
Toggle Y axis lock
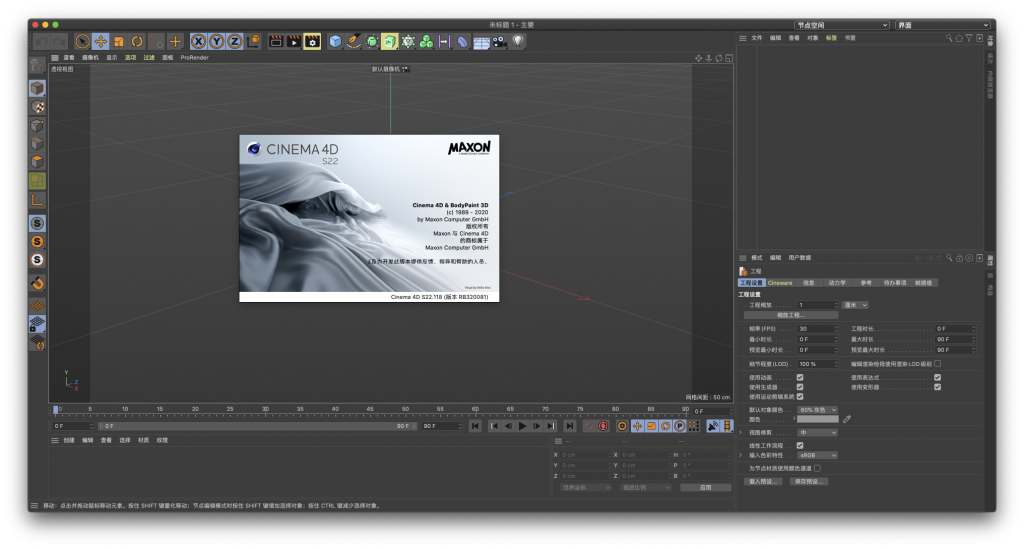(x=217, y=42)
